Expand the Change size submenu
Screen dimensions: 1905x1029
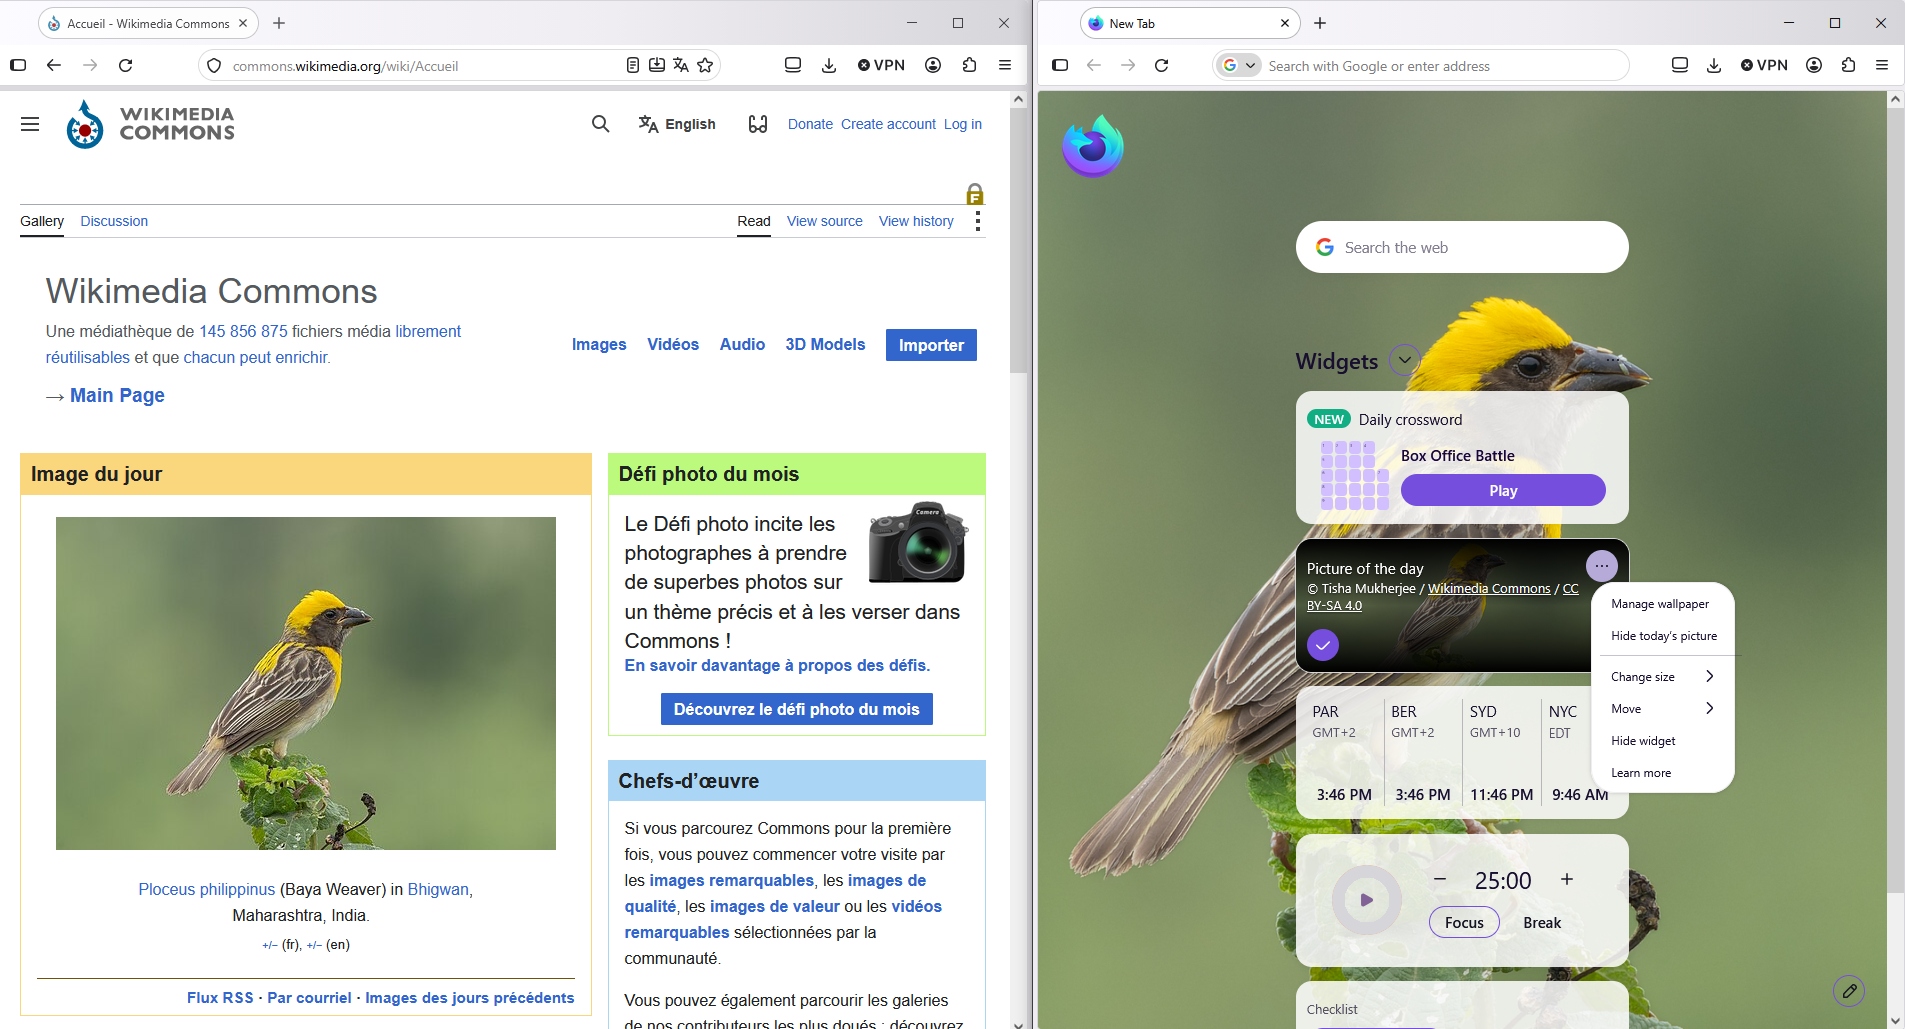(x=1663, y=677)
